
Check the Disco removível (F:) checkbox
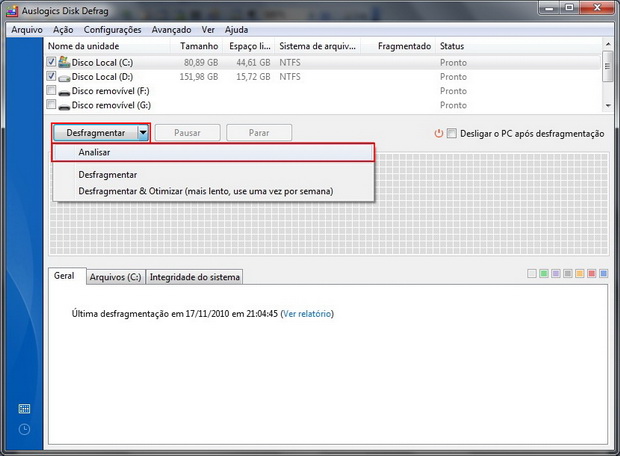coord(51,91)
